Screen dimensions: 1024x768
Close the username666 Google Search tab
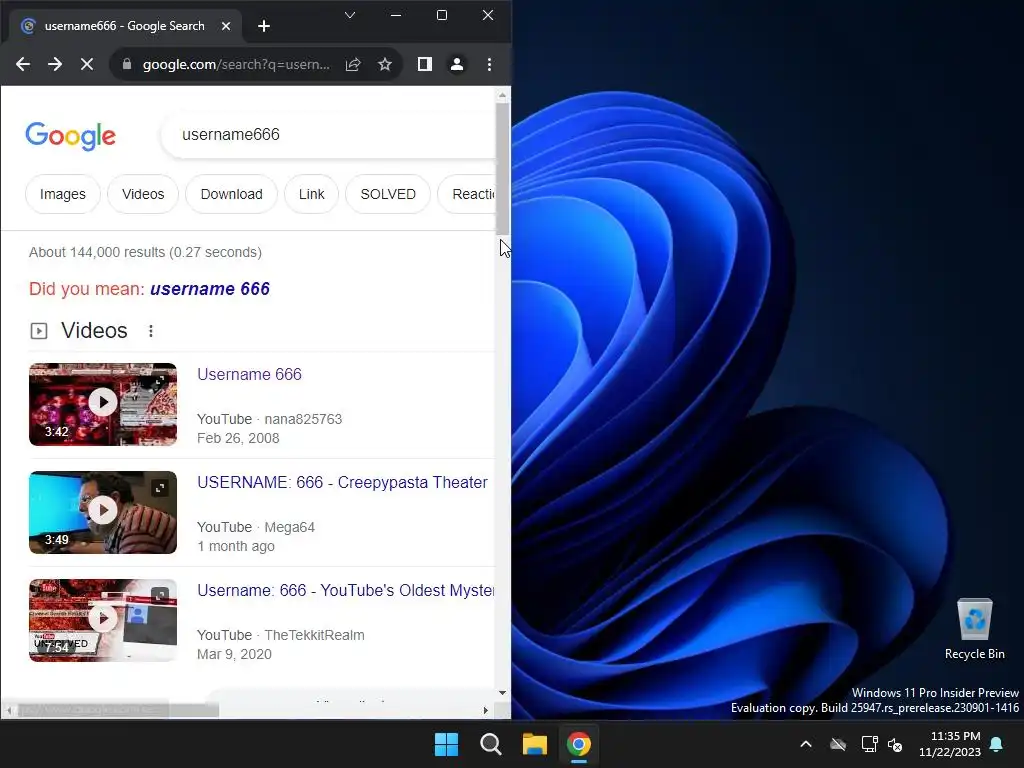pyautogui.click(x=226, y=26)
